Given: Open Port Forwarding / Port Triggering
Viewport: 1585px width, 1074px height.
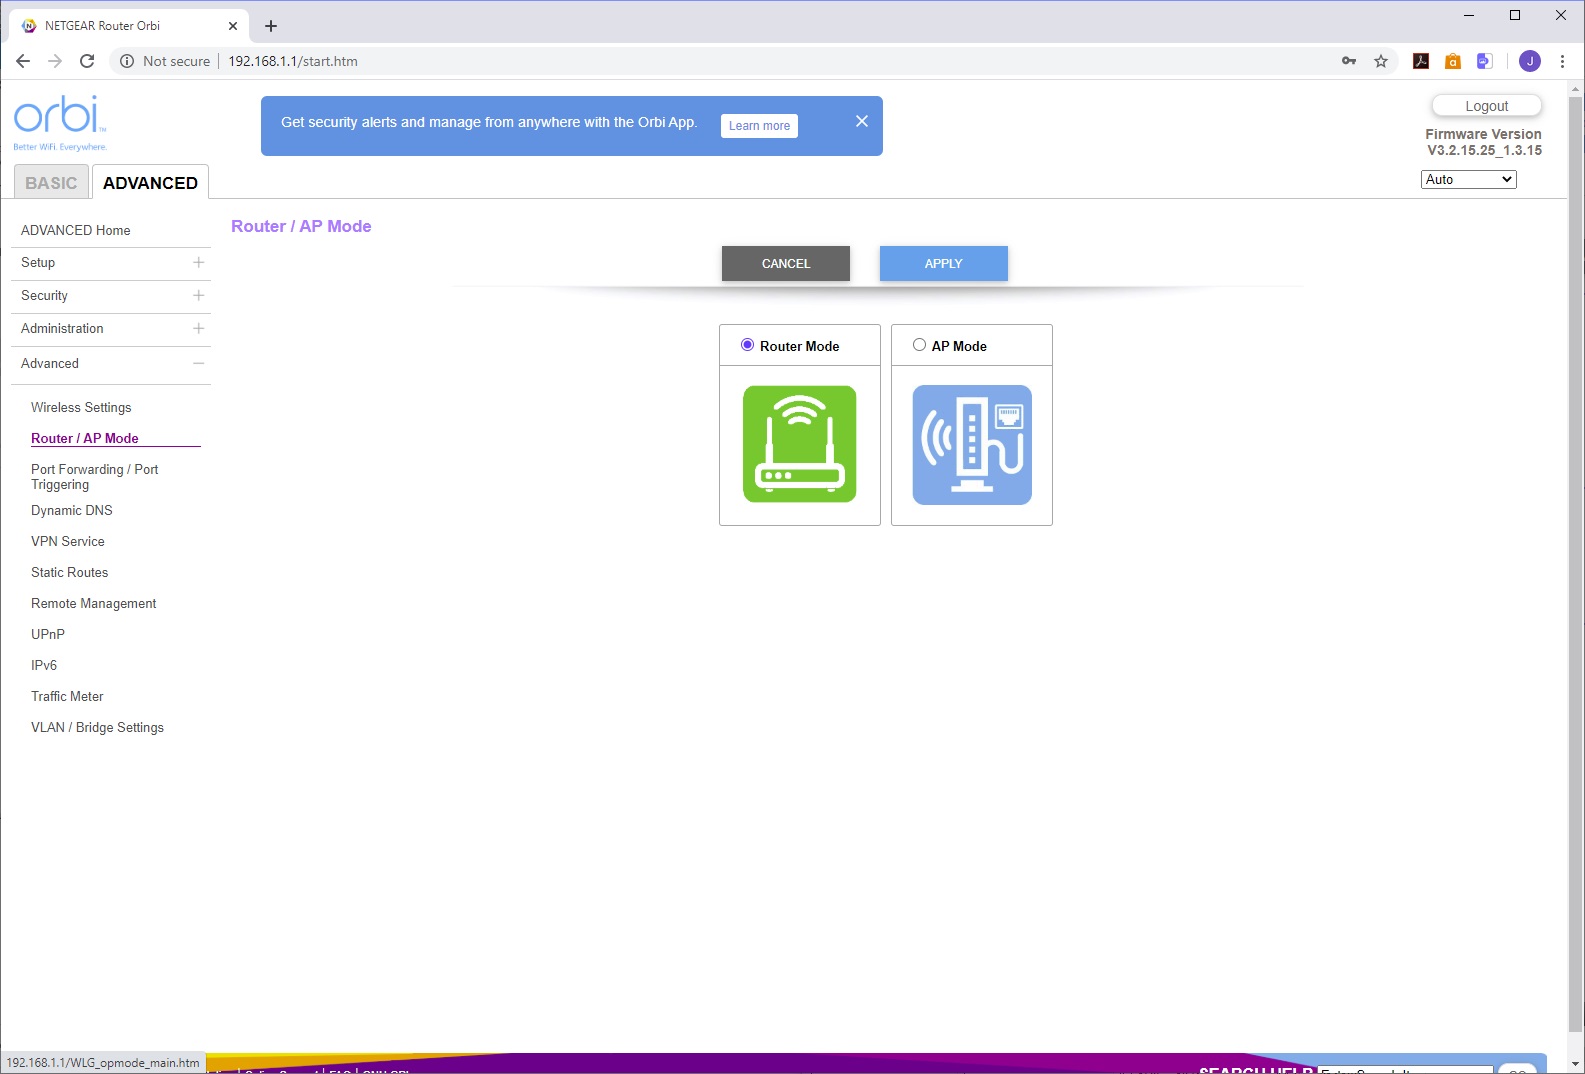Looking at the screenshot, I should 95,477.
